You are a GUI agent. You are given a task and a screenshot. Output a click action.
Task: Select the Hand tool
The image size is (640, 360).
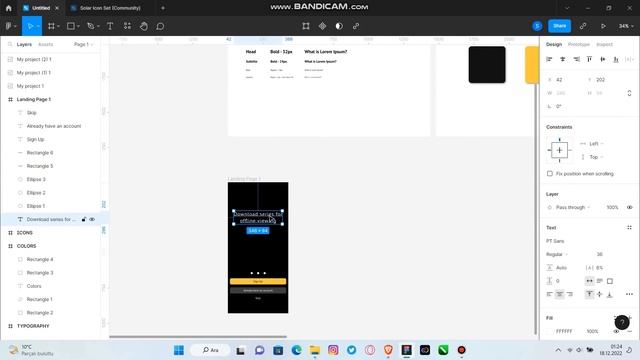tap(144, 26)
